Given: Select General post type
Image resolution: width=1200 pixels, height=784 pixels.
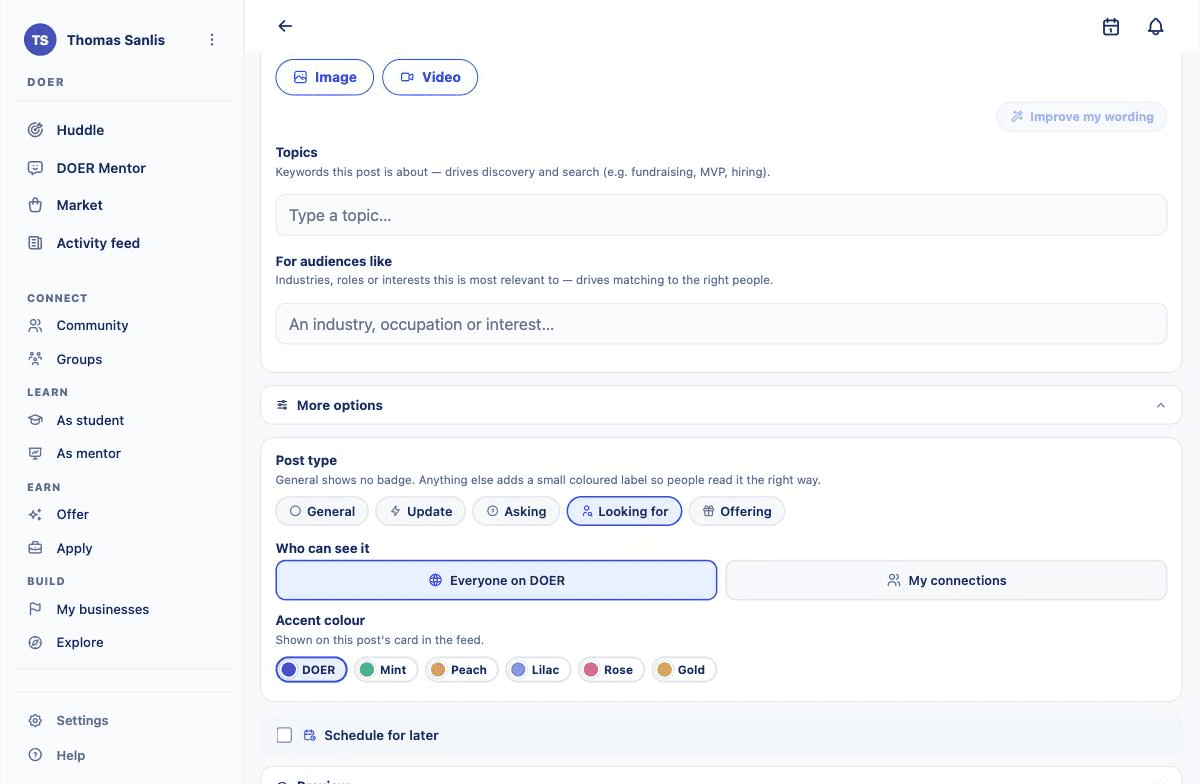Looking at the screenshot, I should 322,511.
